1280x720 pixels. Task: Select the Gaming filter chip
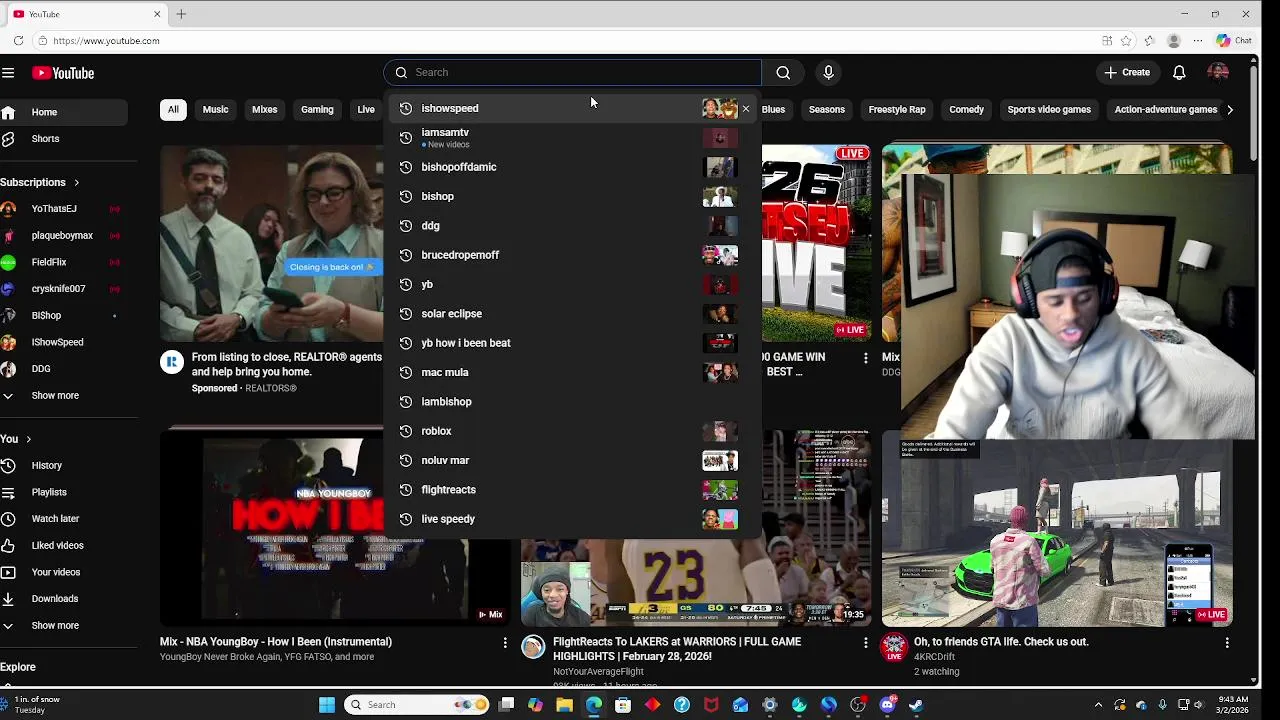tap(317, 110)
